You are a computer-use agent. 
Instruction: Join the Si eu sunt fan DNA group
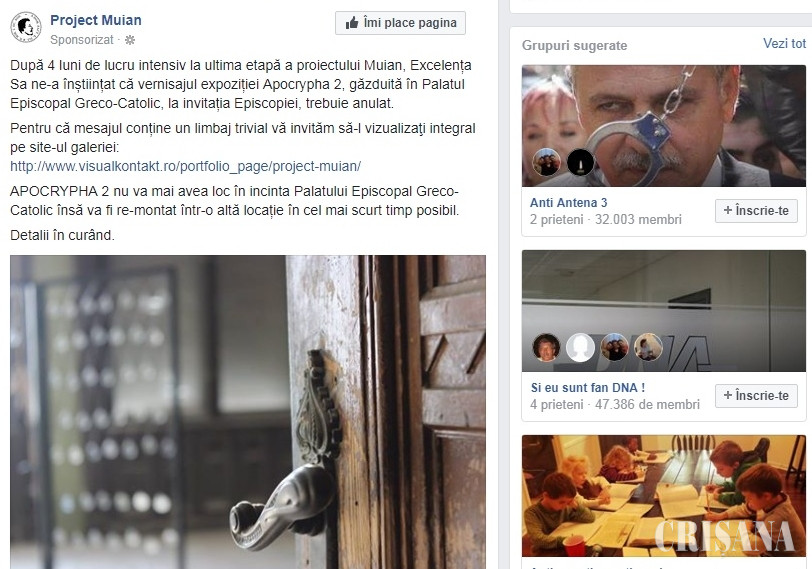tap(756, 396)
